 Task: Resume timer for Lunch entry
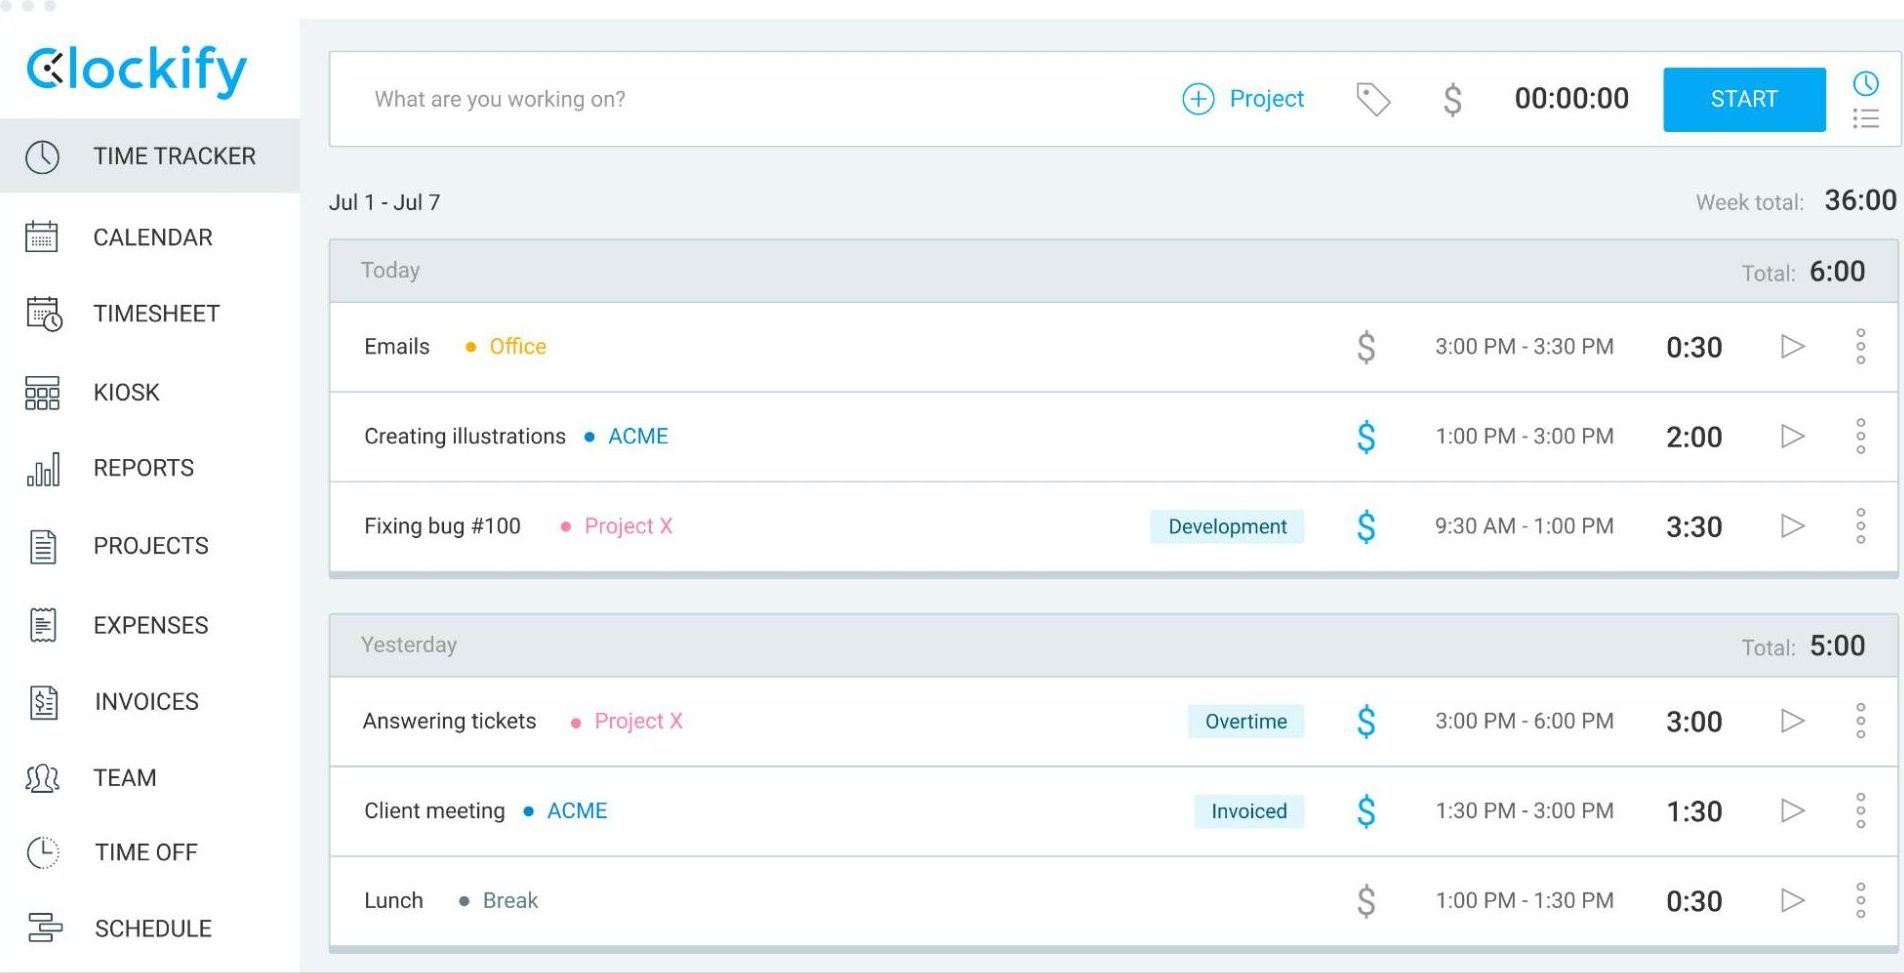(x=1792, y=900)
